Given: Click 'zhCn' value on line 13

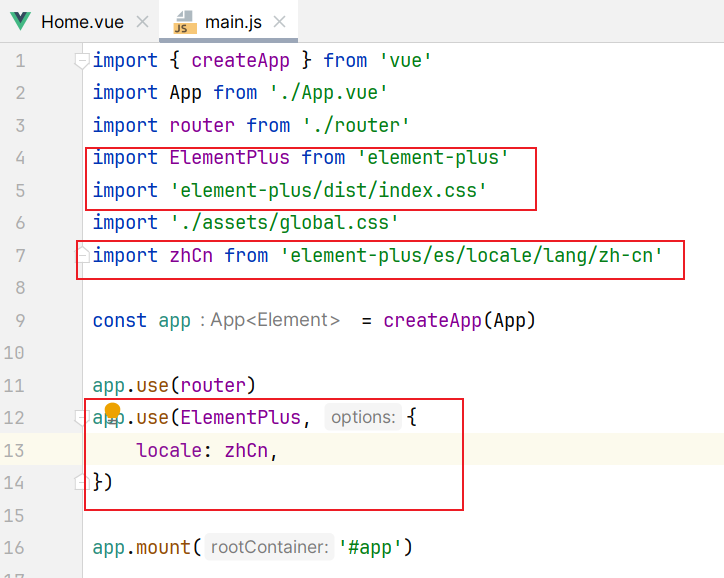Looking at the screenshot, I should [246, 450].
